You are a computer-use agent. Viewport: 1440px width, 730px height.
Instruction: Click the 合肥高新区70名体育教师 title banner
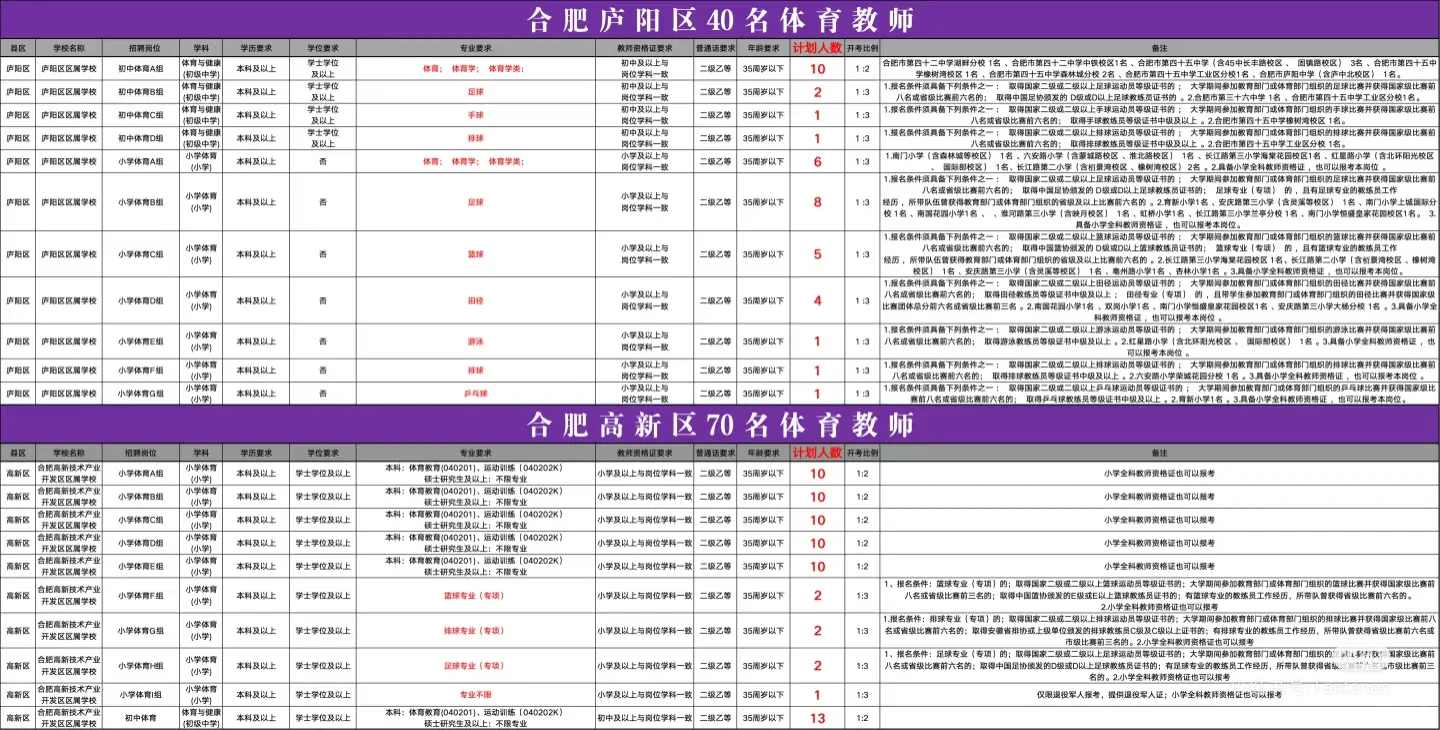point(720,425)
